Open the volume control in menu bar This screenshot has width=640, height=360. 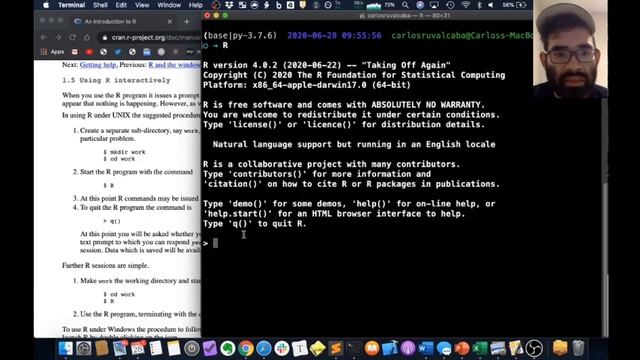tap(491, 5)
